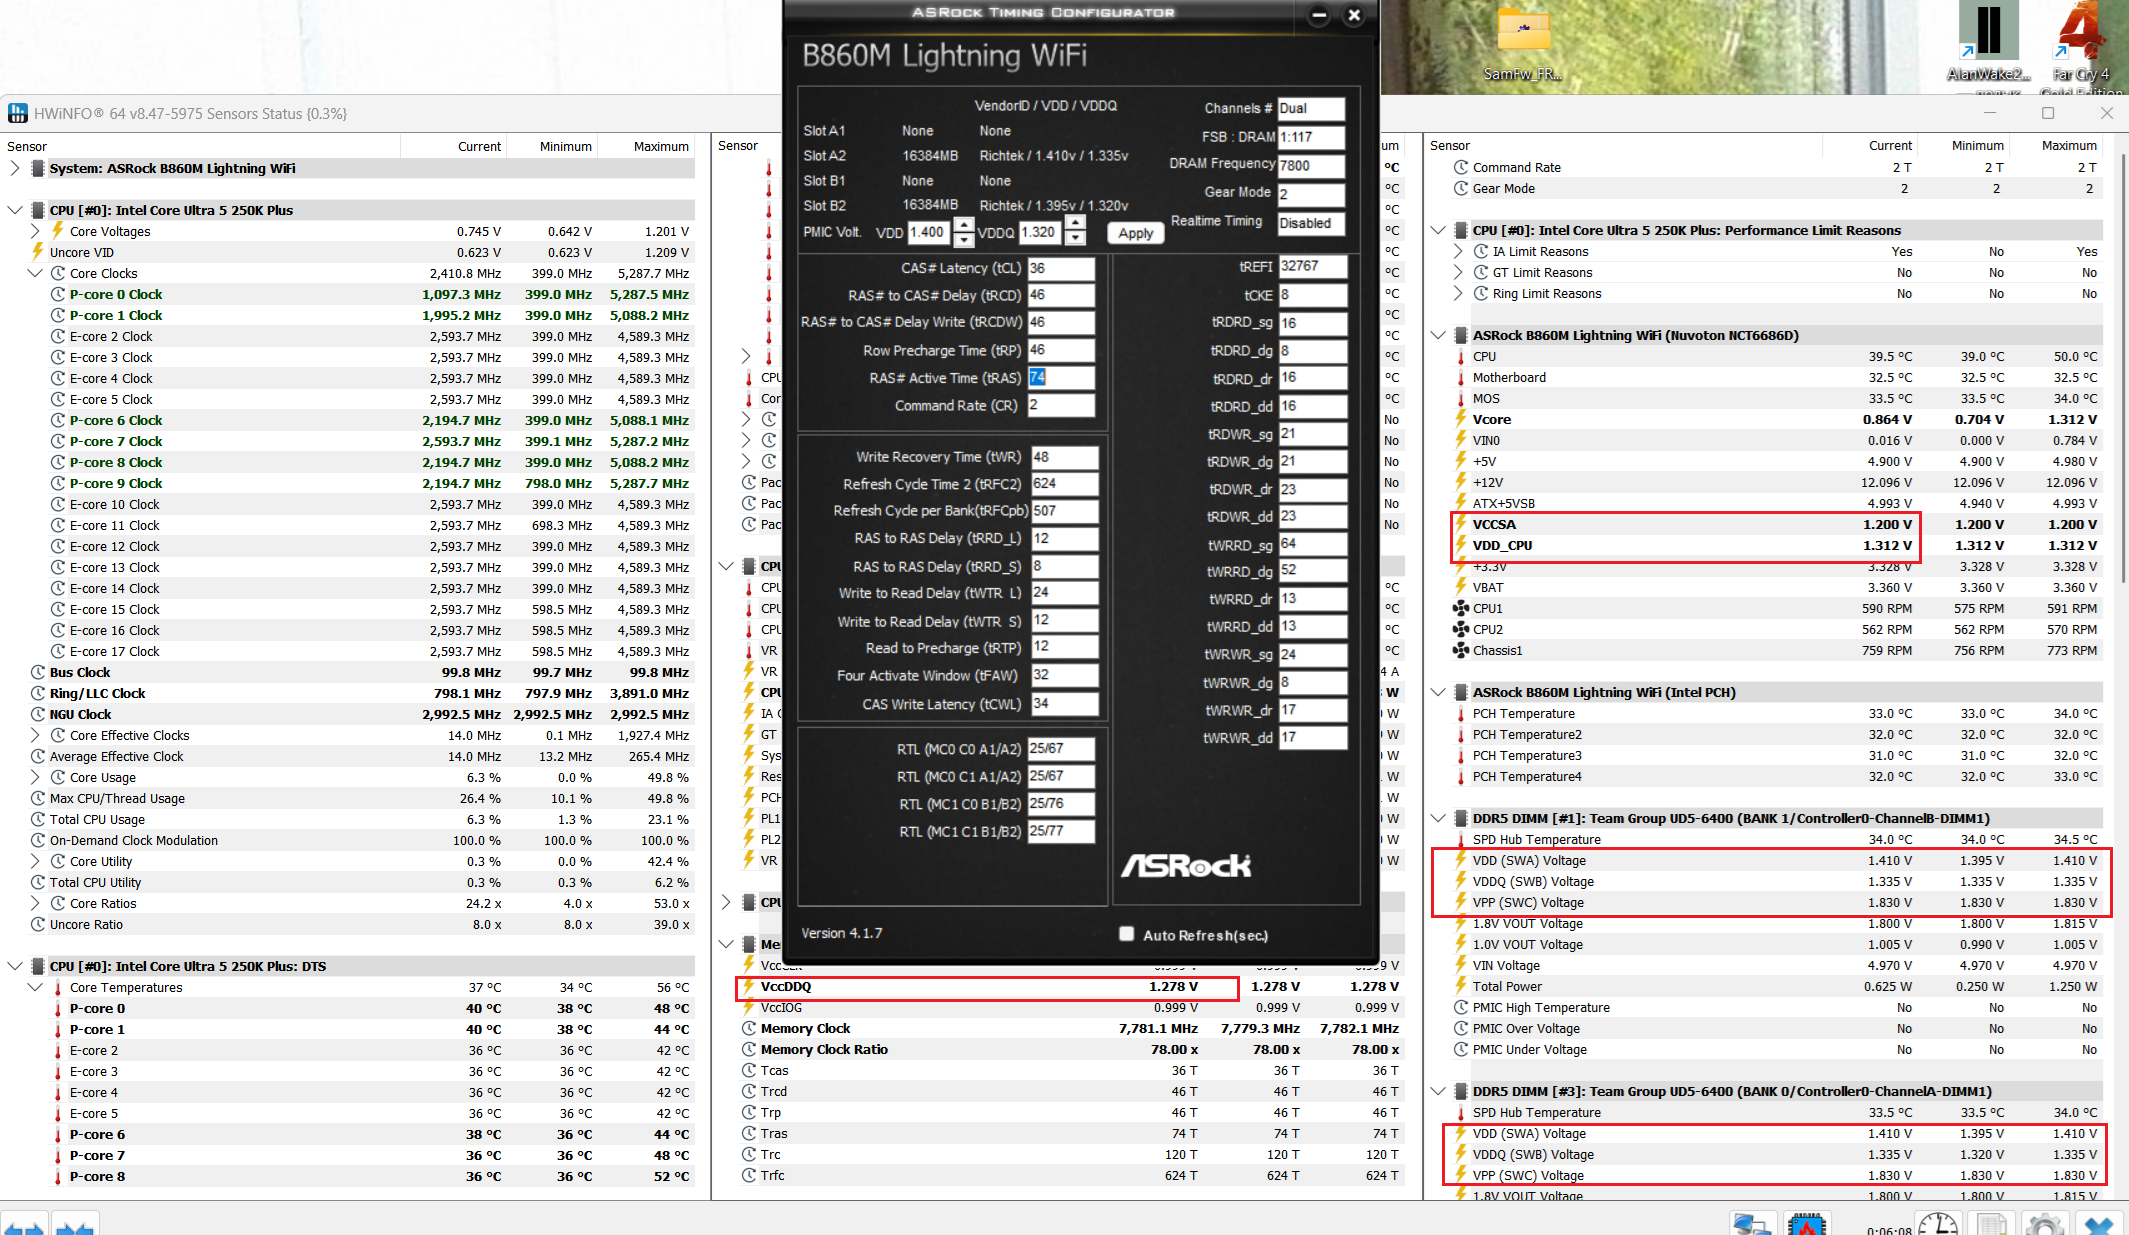Click the lightning icon beside Uncore VID

(38, 252)
